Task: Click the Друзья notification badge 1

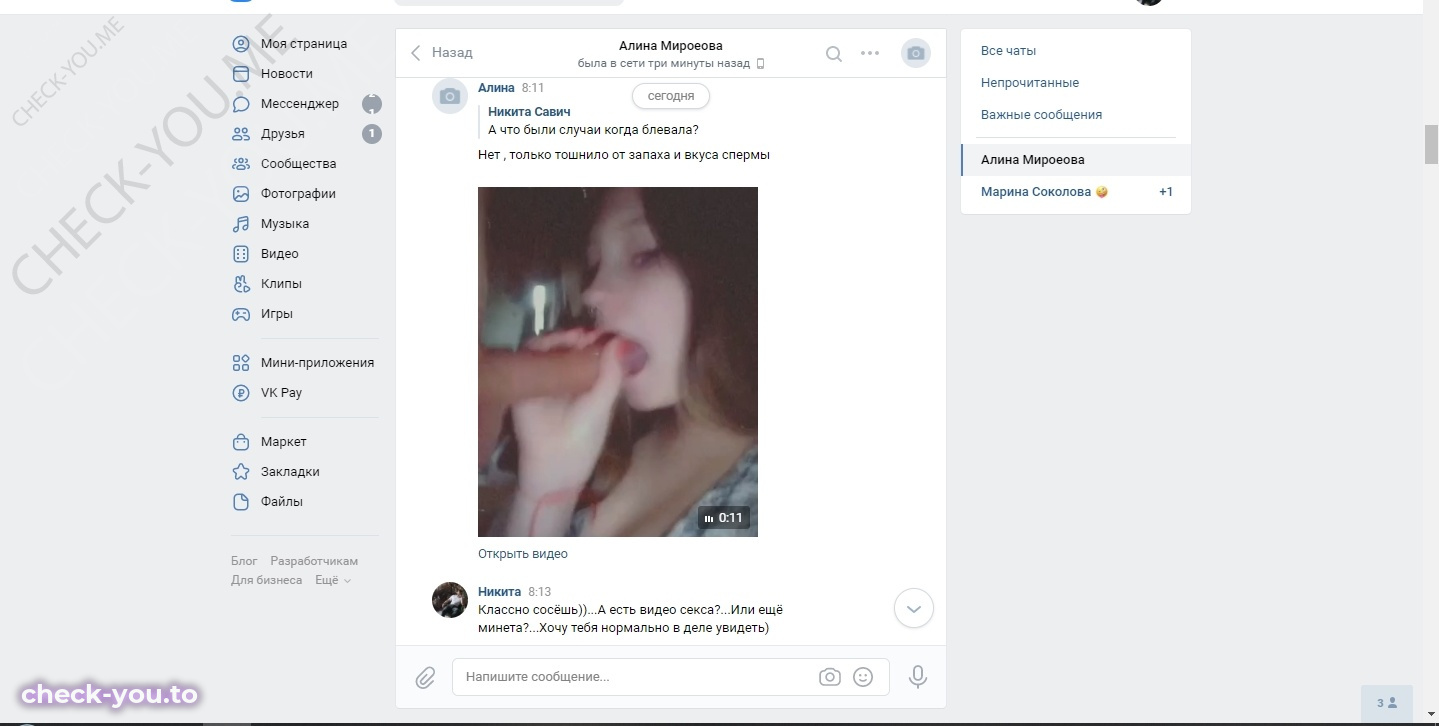Action: pyautogui.click(x=372, y=134)
